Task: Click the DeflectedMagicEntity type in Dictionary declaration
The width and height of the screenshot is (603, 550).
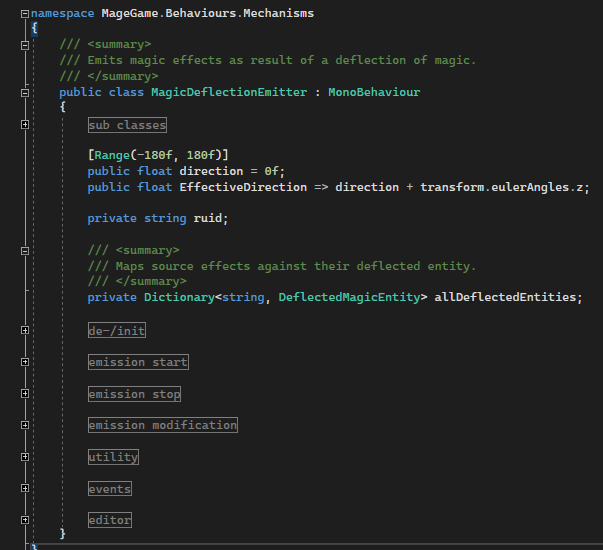Action: (x=352, y=297)
